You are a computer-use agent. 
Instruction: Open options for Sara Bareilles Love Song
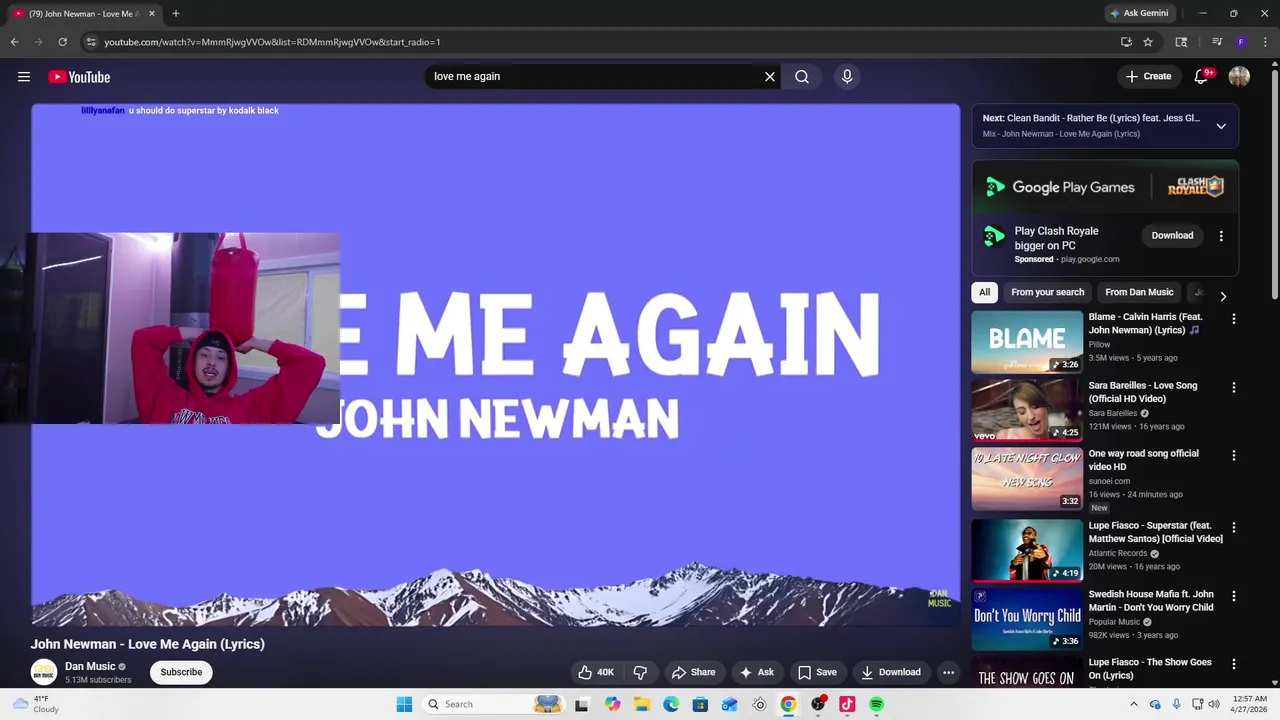[x=1233, y=387]
